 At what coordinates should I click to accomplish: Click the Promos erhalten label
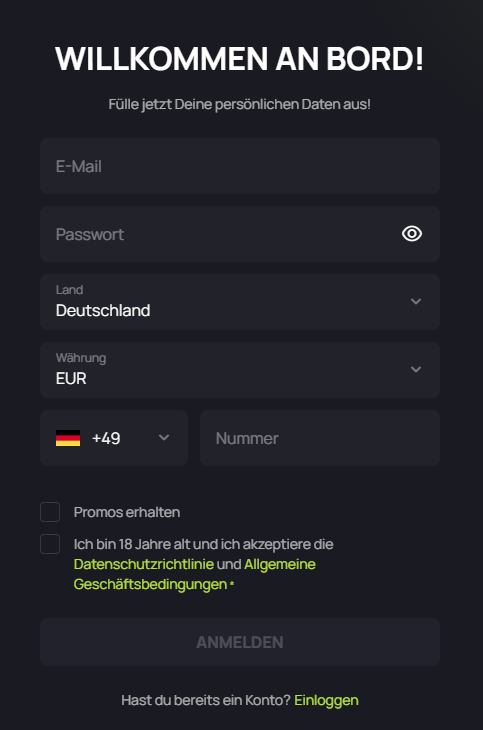point(127,512)
